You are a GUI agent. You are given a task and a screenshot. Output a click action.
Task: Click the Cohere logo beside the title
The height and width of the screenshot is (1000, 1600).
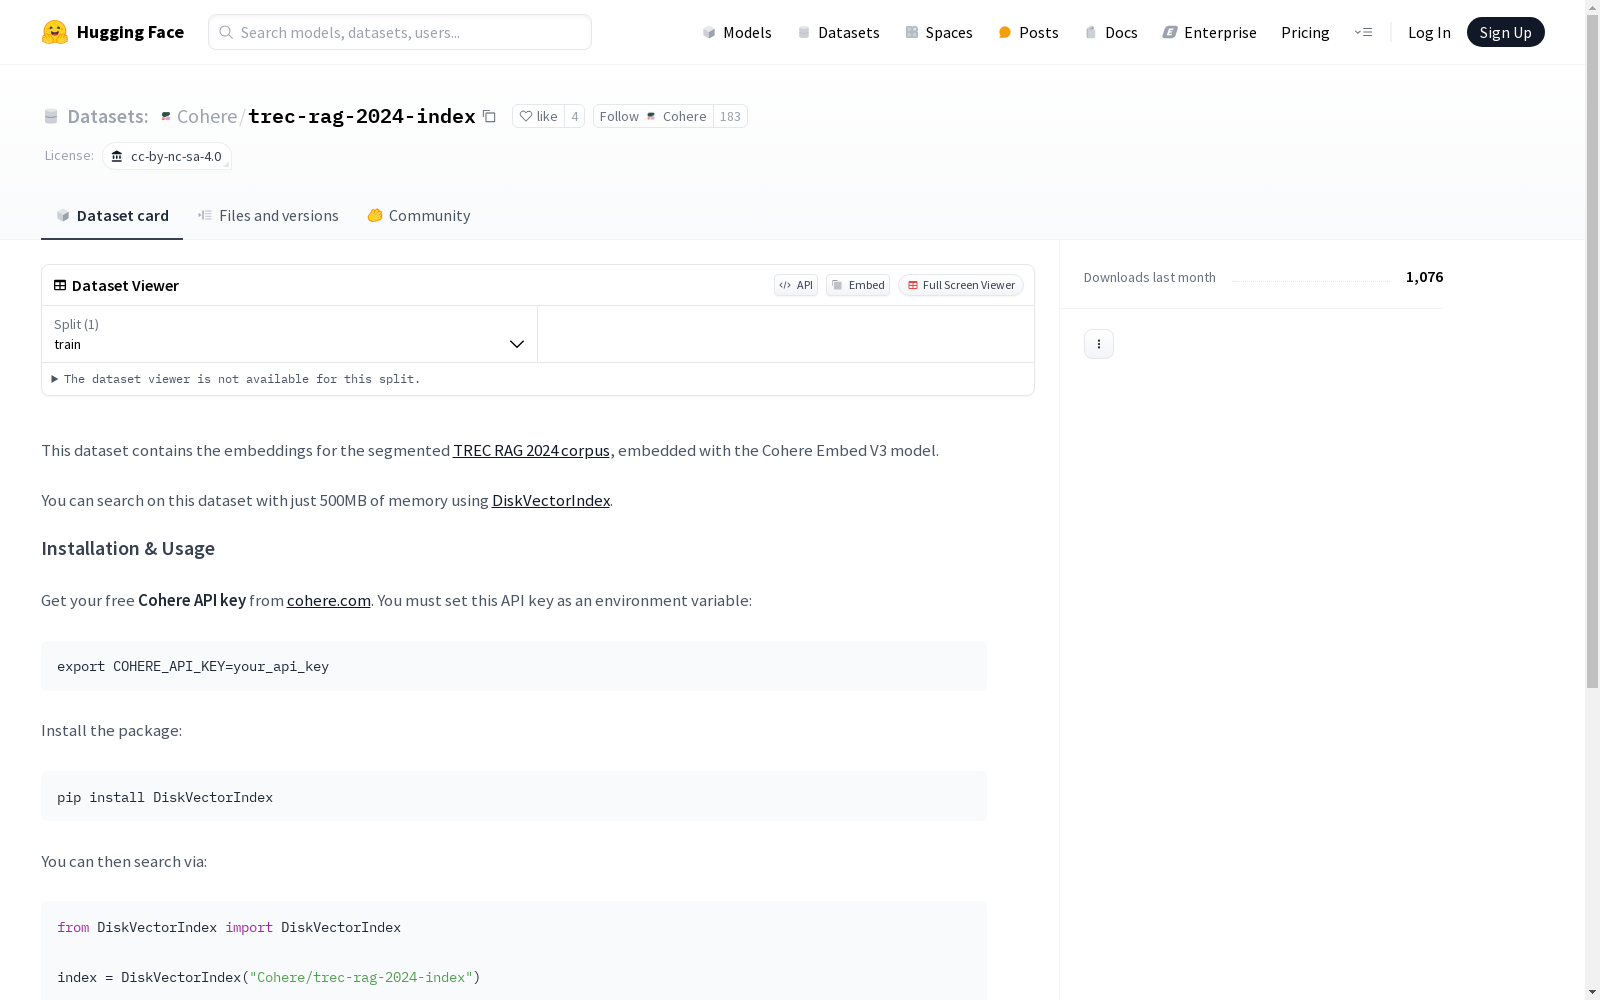tap(166, 116)
